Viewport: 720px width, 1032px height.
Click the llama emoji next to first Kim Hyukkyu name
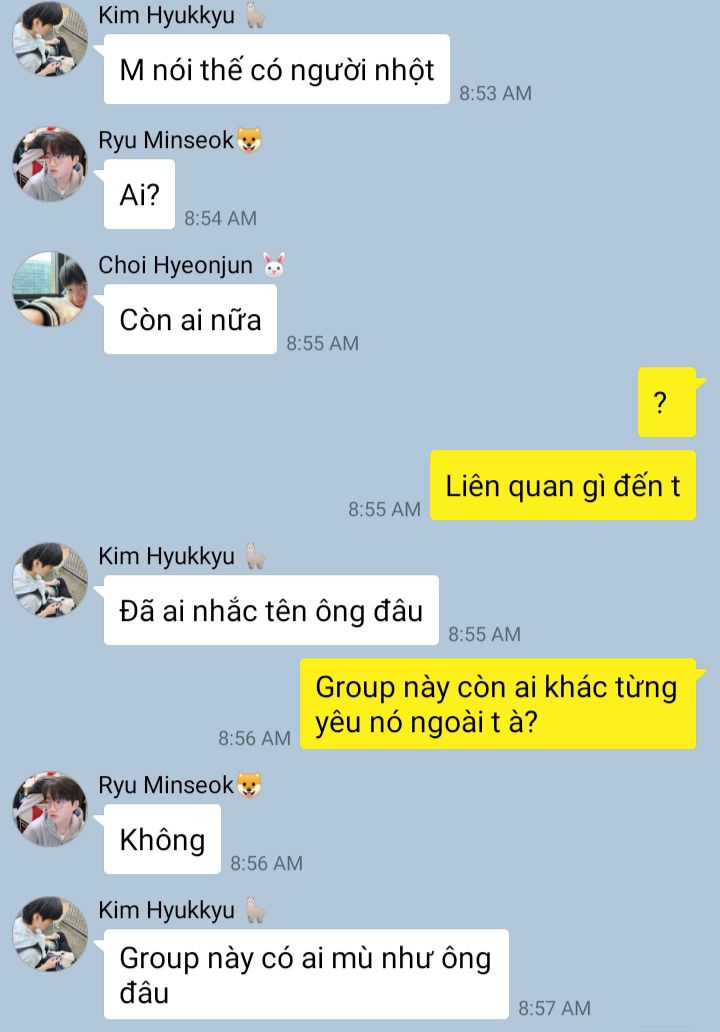255,15
